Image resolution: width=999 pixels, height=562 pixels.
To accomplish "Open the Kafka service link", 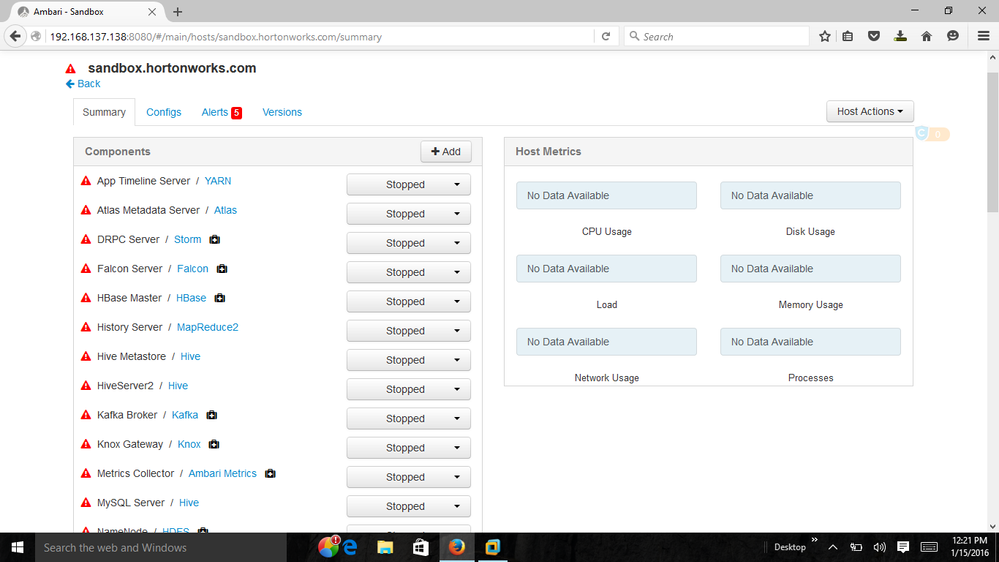I will [185, 415].
